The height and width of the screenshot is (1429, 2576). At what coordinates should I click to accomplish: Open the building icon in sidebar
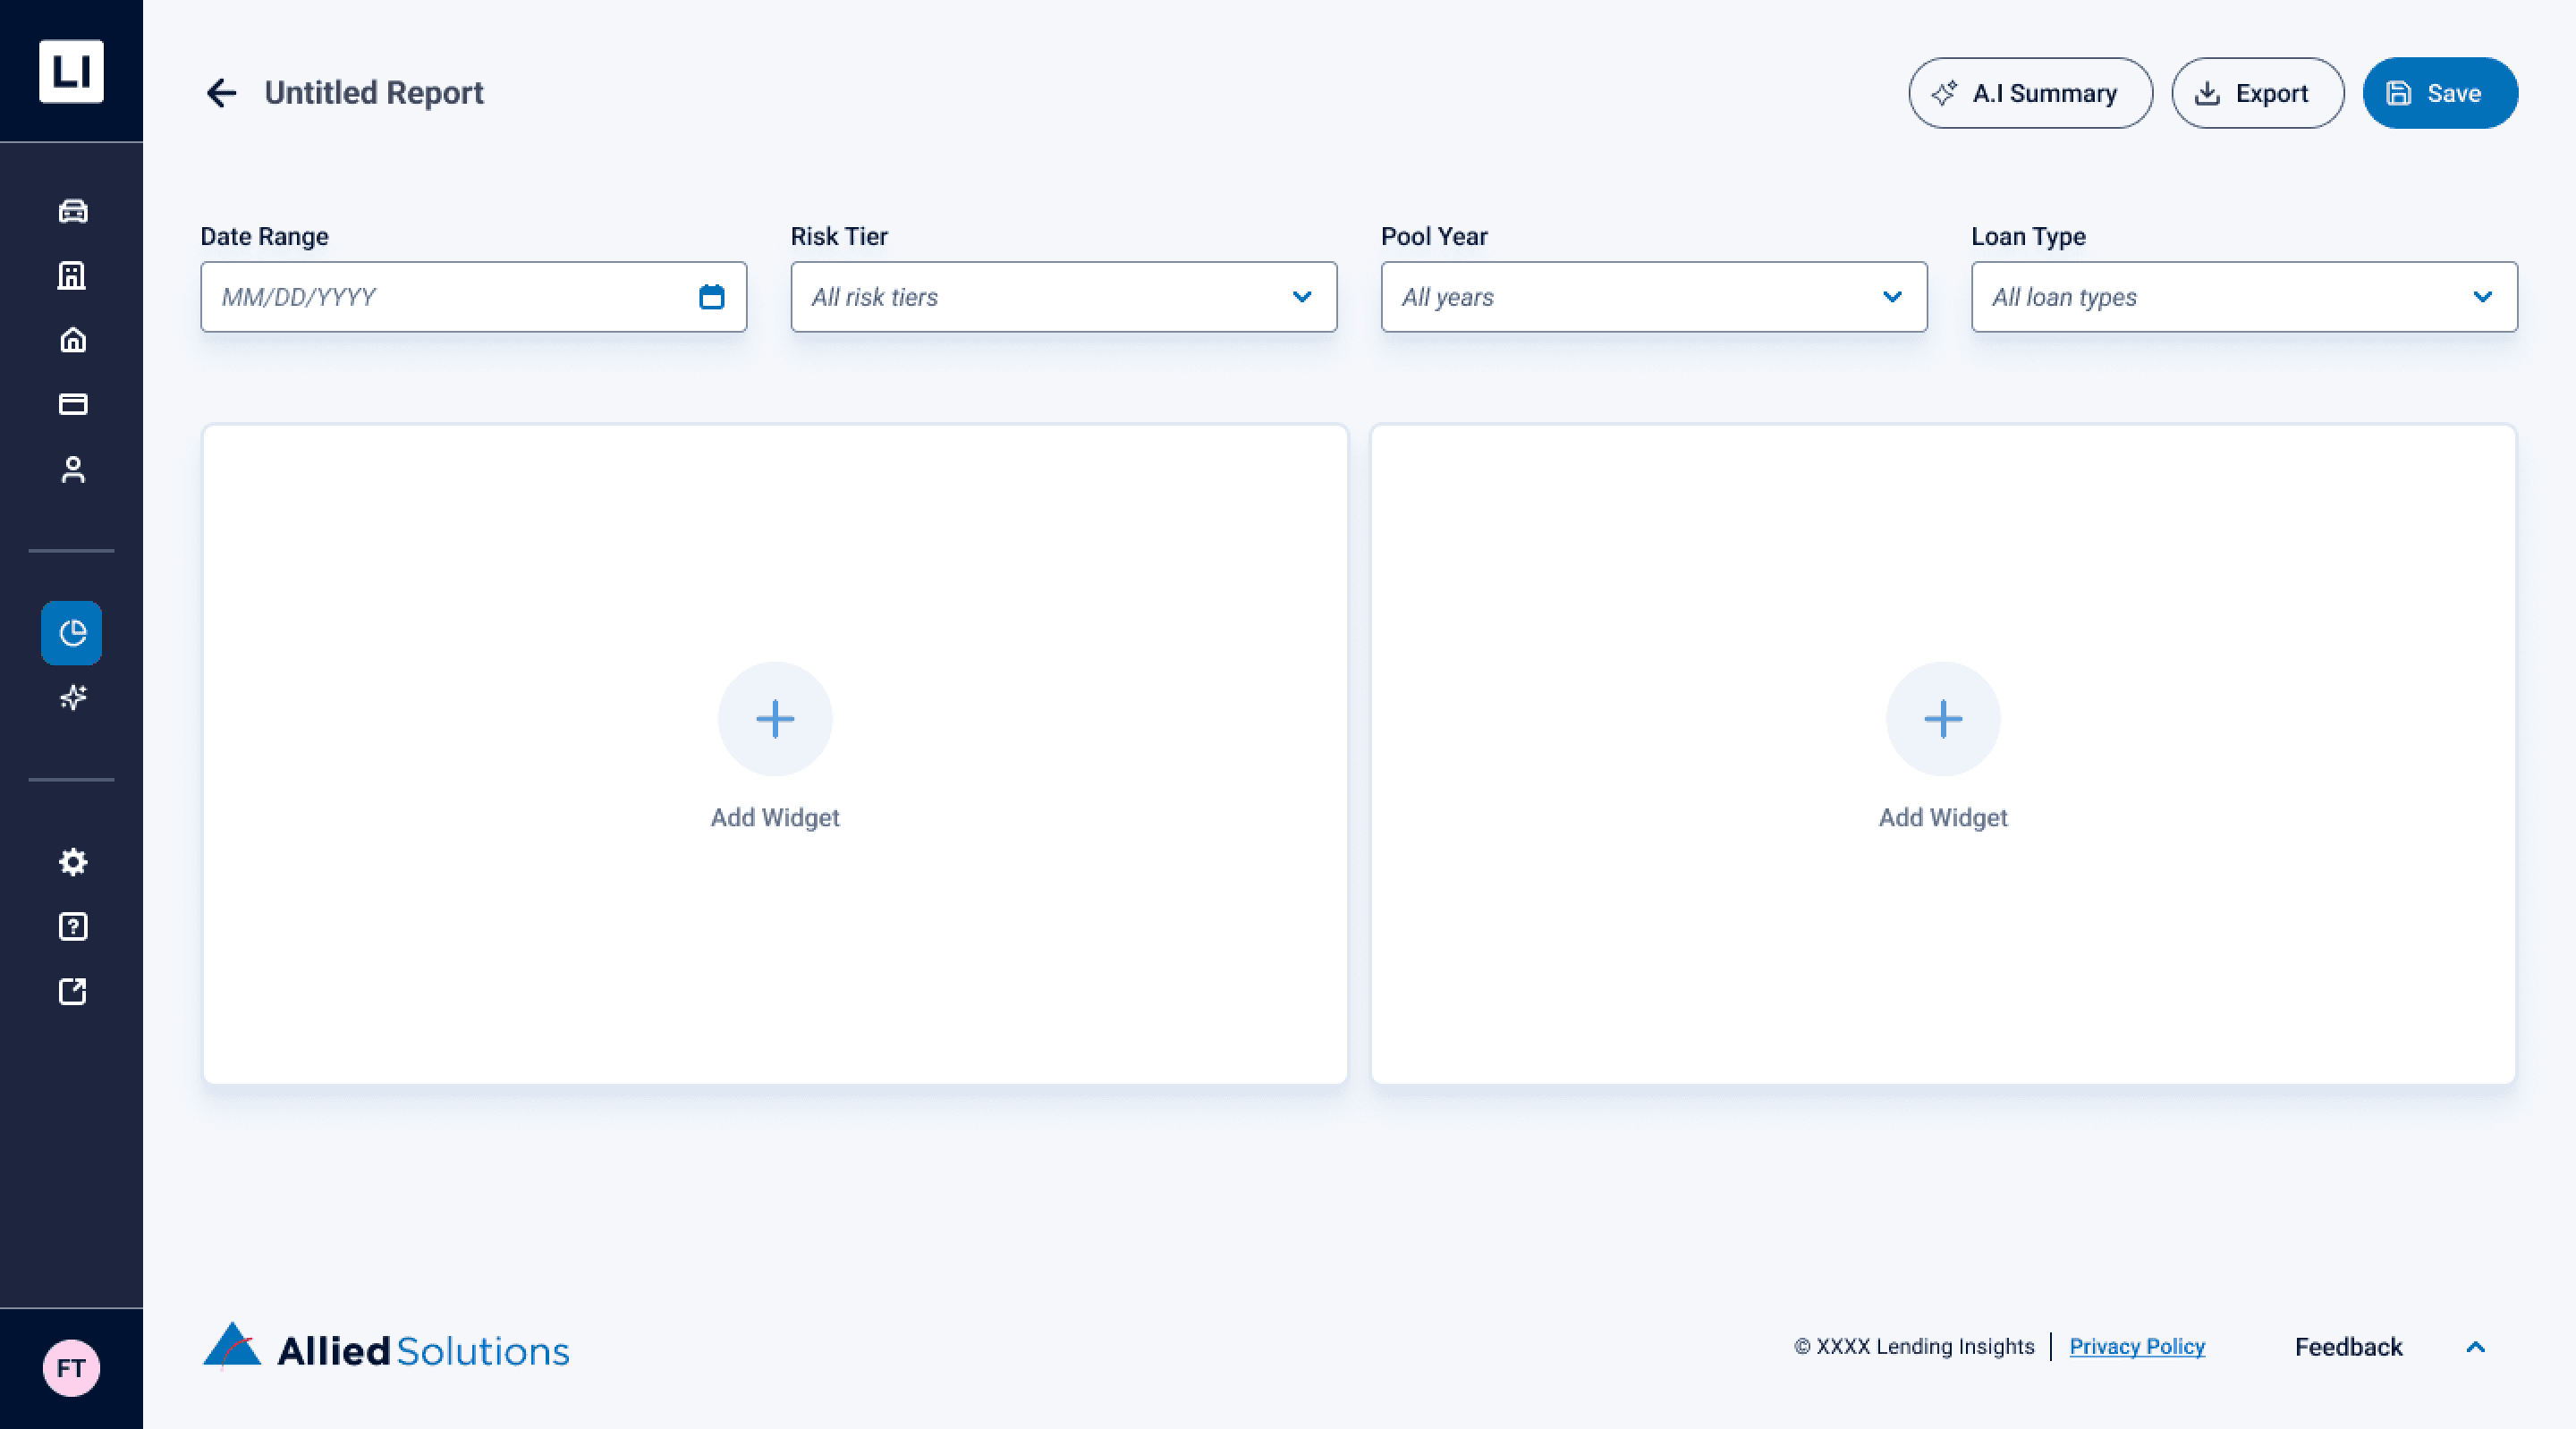(x=72, y=275)
